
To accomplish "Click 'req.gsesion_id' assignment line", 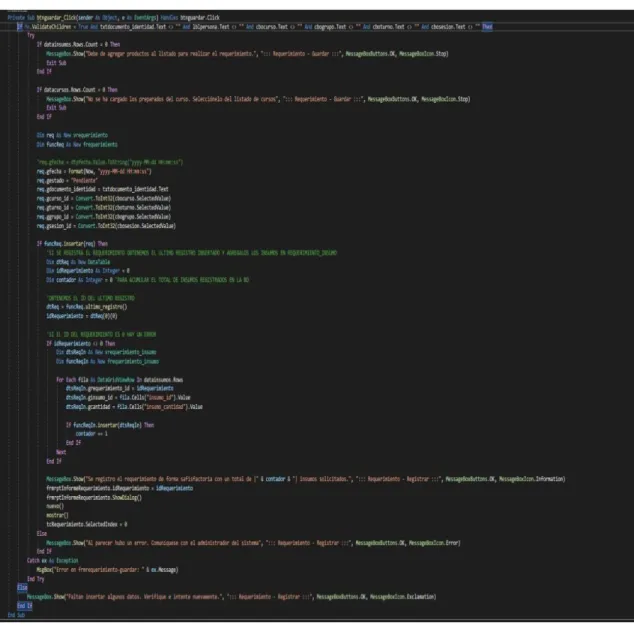I will tap(106, 226).
